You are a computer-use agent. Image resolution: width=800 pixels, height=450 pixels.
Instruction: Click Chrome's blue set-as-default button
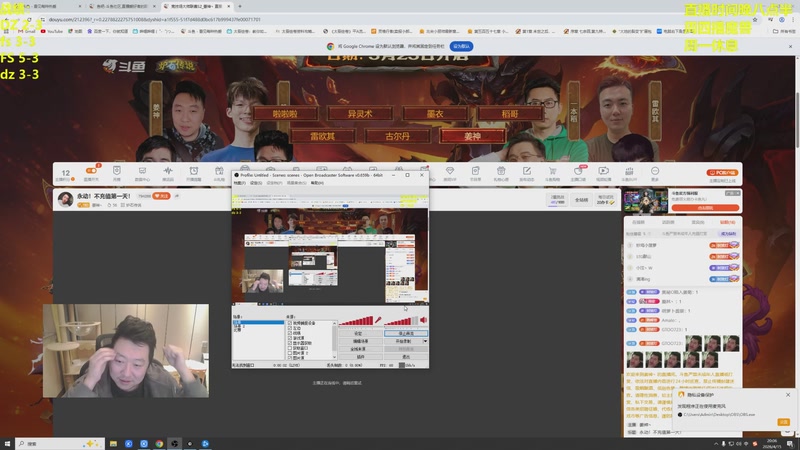461,46
